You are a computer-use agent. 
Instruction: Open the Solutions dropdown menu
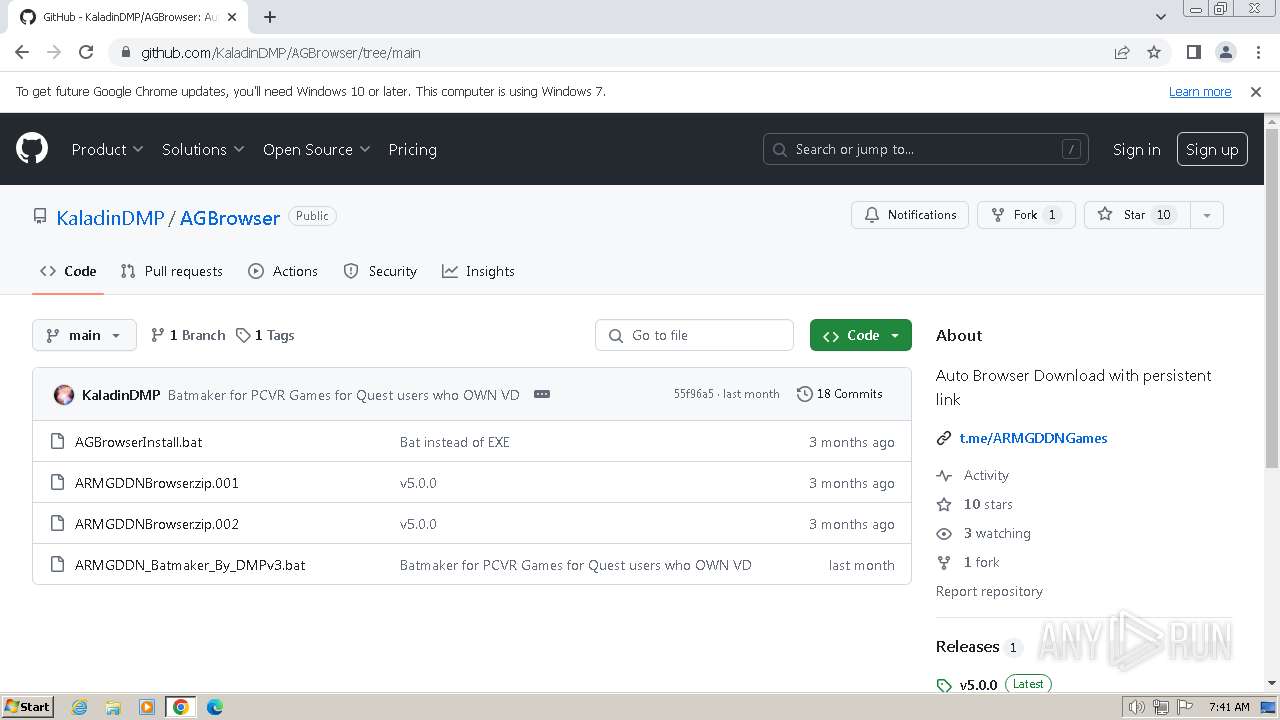[203, 149]
